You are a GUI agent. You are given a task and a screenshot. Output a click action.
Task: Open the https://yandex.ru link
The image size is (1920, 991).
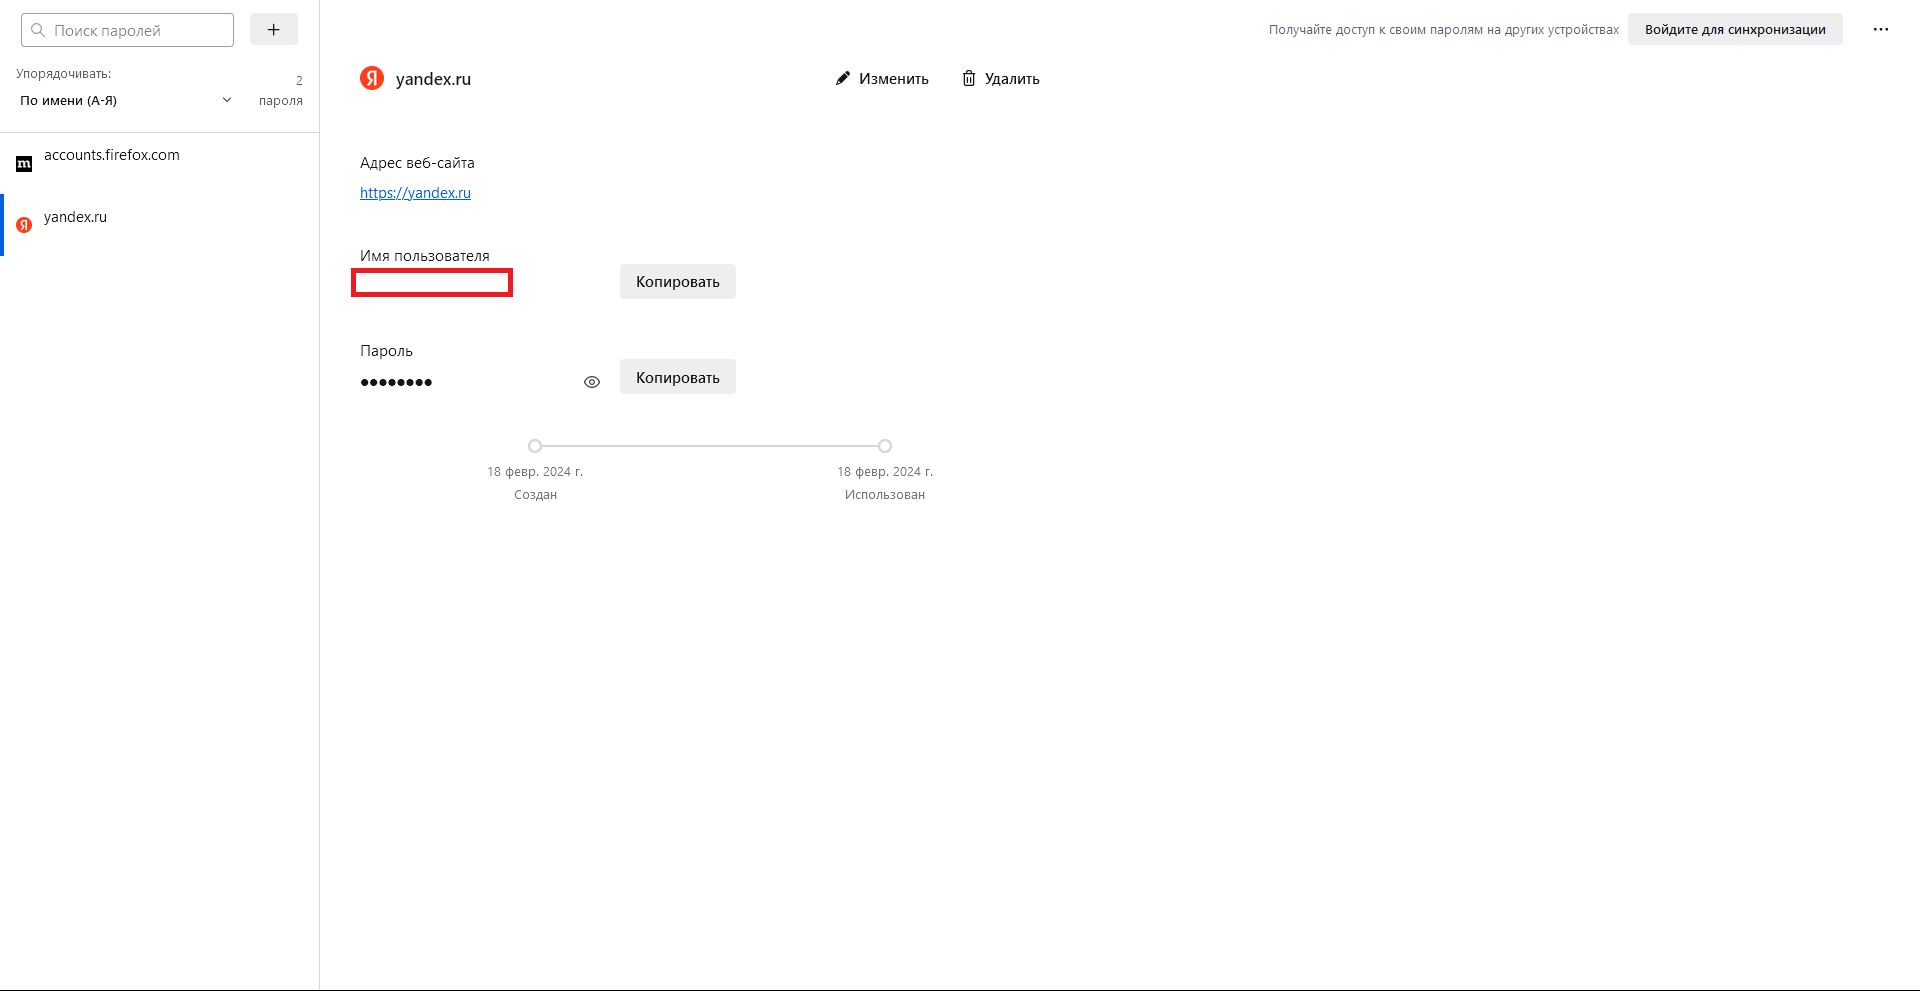click(x=415, y=193)
